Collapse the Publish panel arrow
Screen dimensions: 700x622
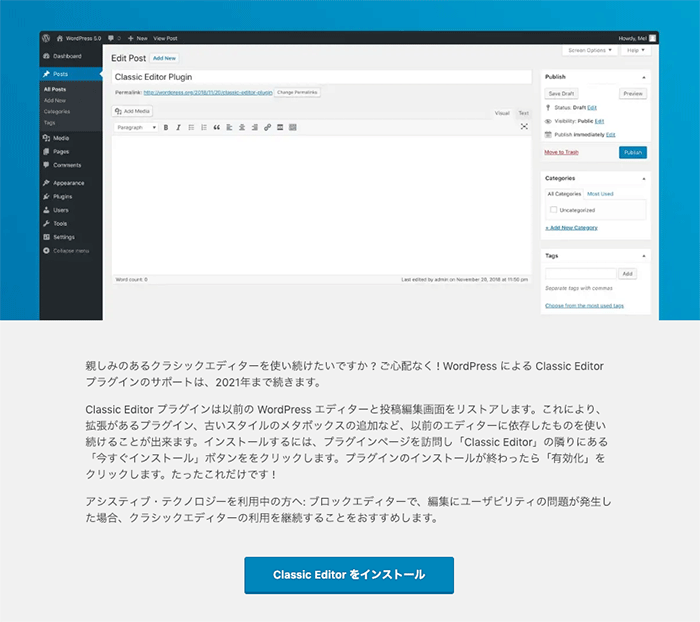click(x=644, y=77)
